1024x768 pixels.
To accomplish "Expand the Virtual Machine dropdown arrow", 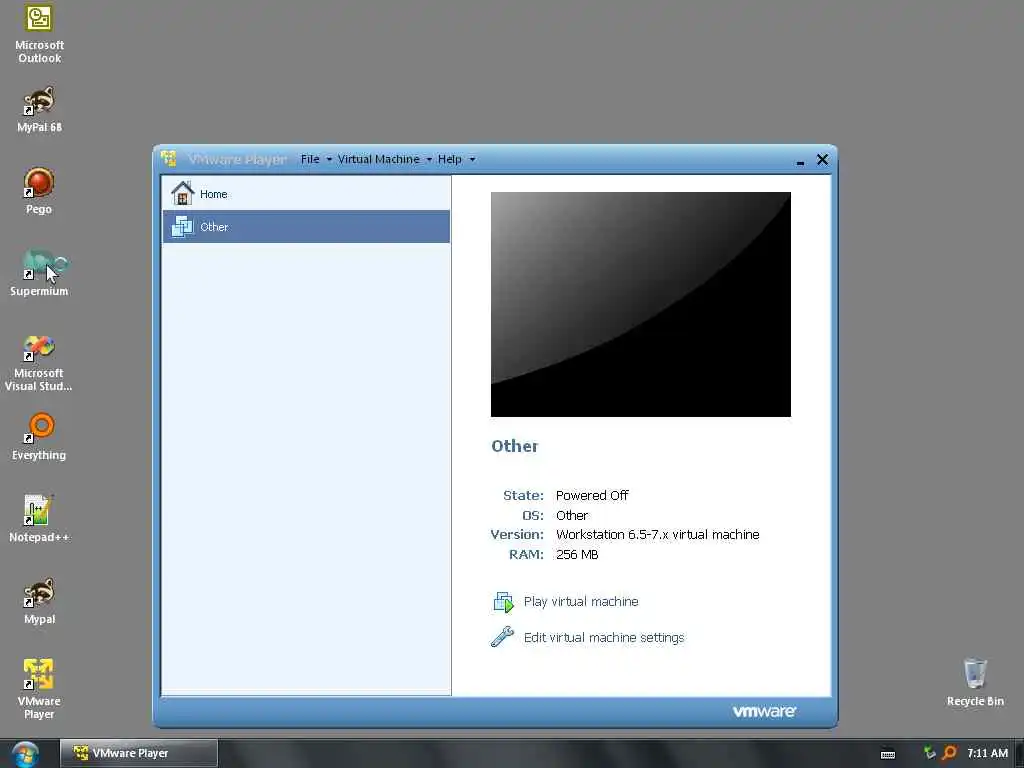I will click(x=429, y=159).
